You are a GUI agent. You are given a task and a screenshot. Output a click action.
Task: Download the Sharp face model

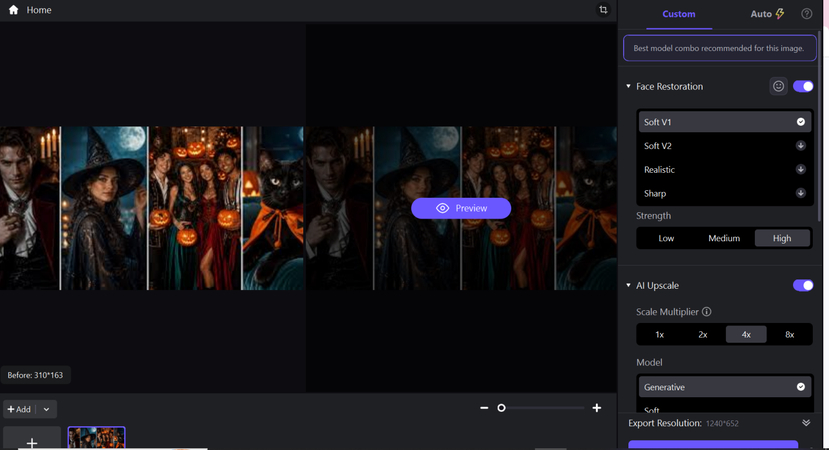(x=800, y=193)
